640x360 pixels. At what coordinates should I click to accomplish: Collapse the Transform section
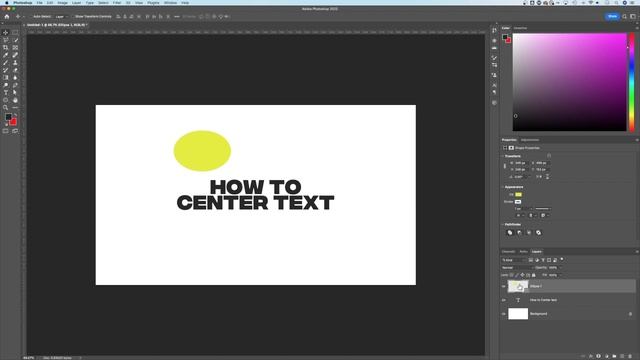coord(502,156)
